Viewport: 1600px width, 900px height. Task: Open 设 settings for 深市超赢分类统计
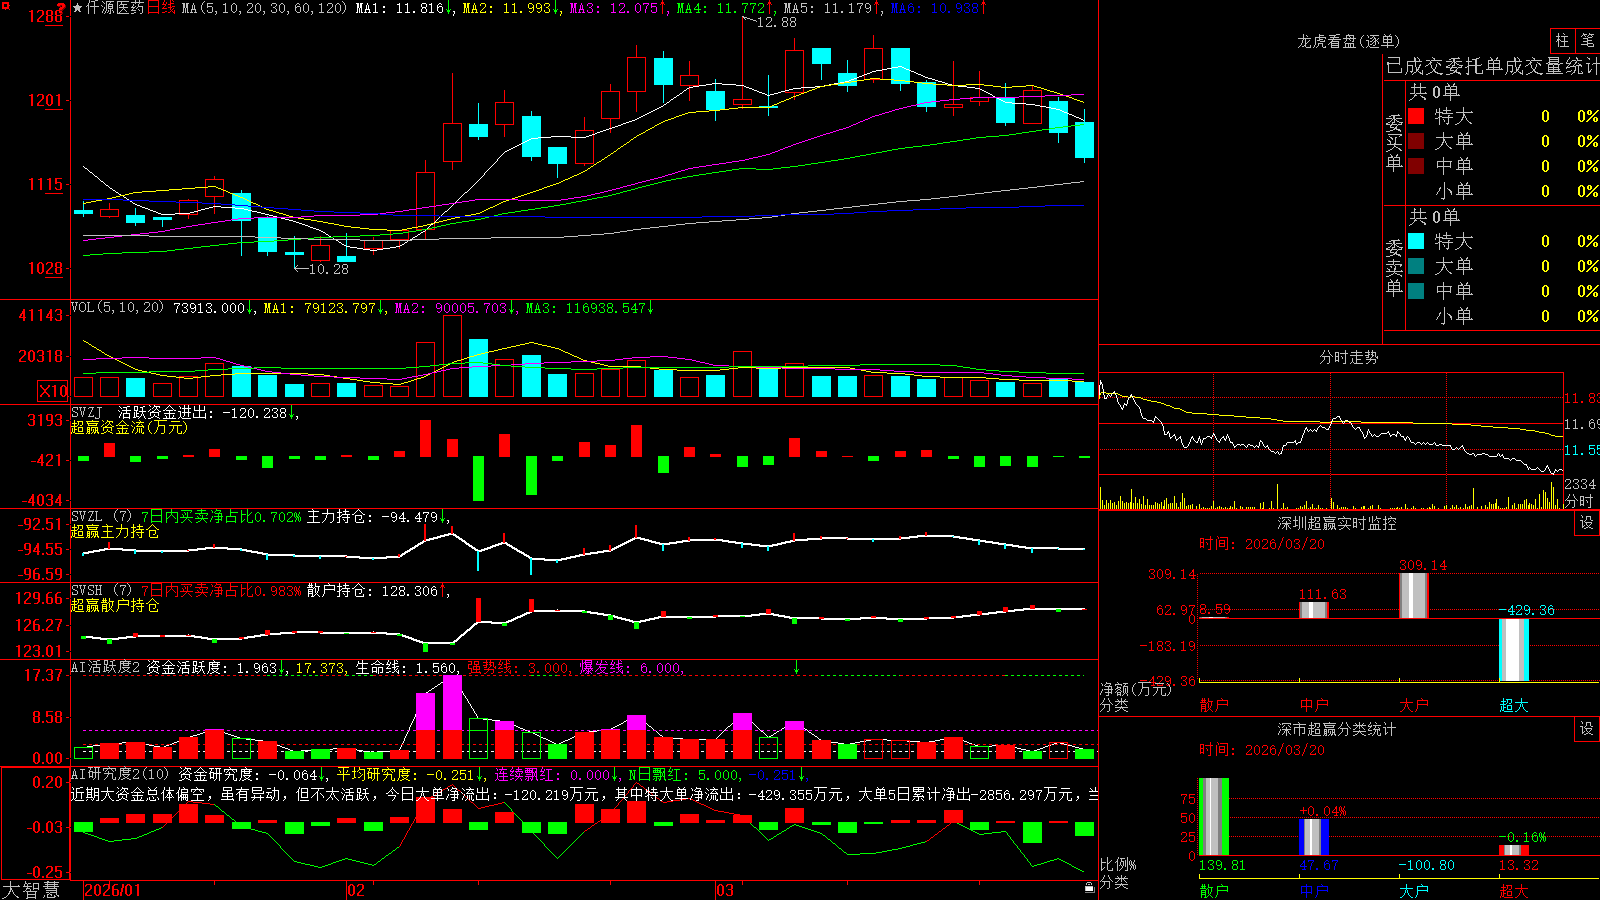[1587, 729]
